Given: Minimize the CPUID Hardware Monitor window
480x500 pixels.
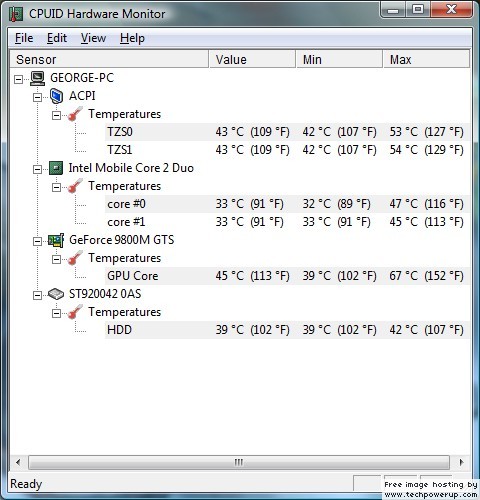Looking at the screenshot, I should 393,10.
